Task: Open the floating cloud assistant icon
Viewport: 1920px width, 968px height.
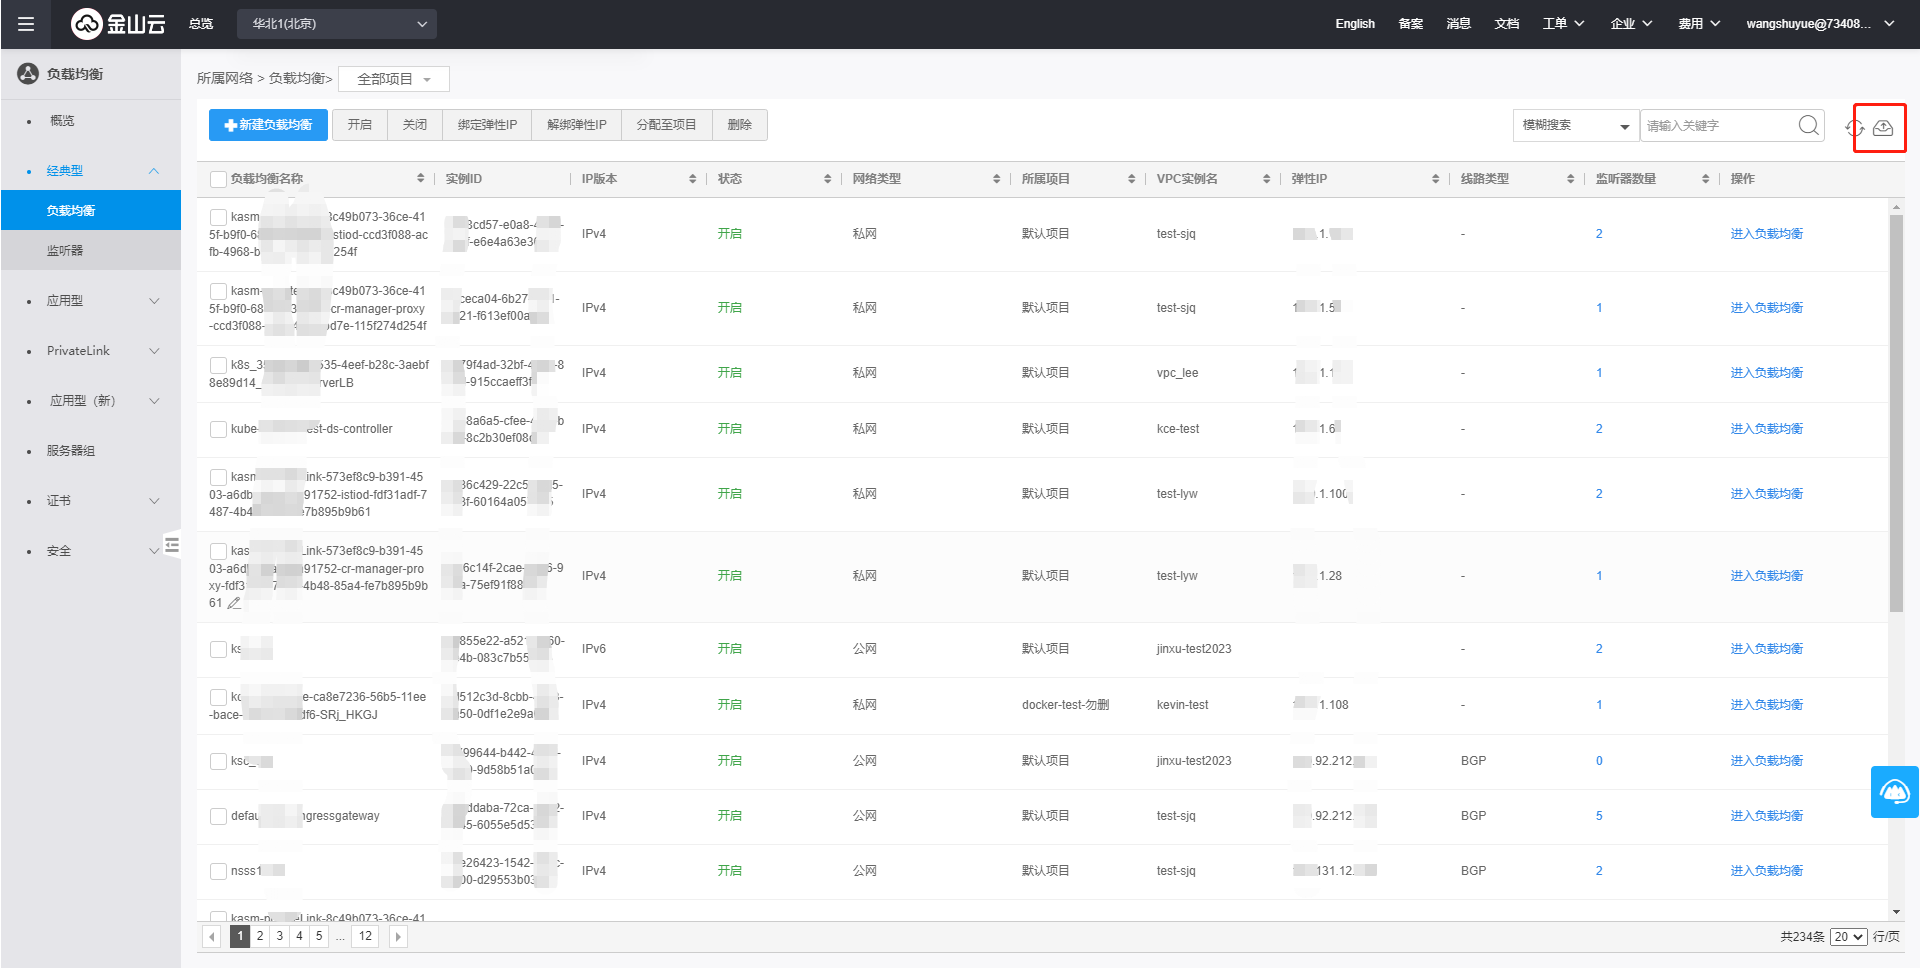Action: click(x=1894, y=792)
